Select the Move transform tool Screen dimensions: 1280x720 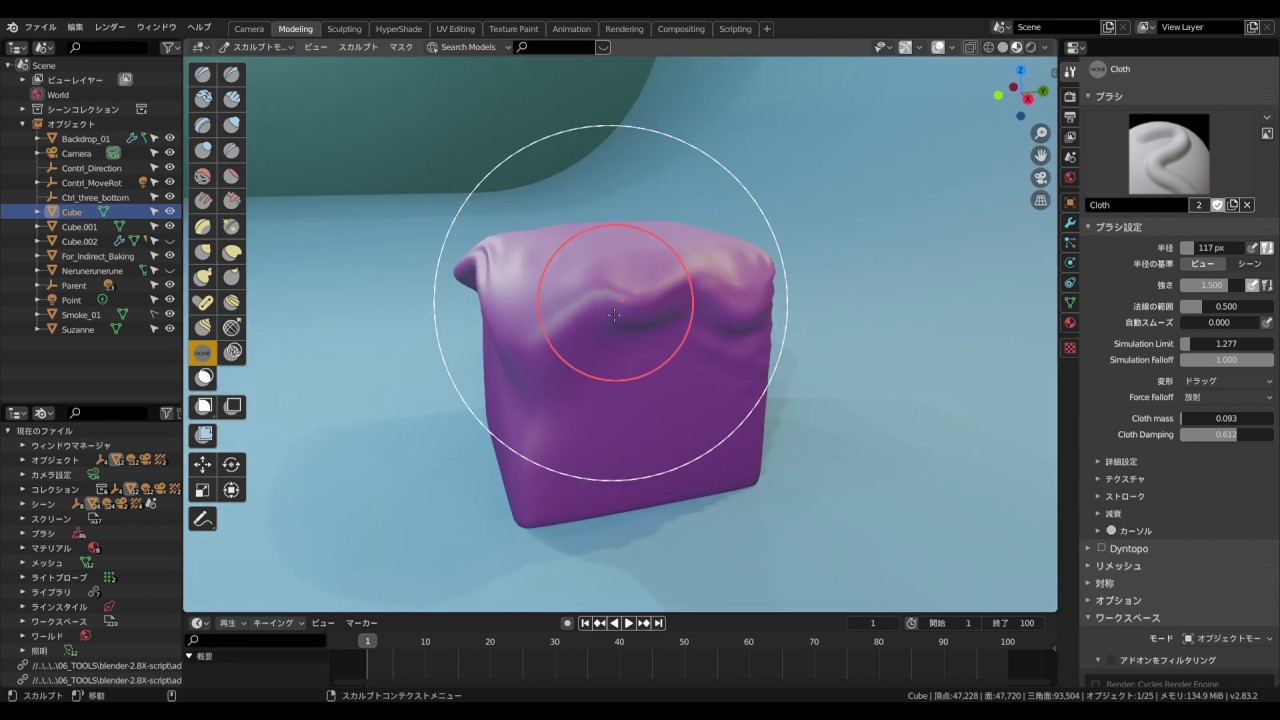pos(203,464)
